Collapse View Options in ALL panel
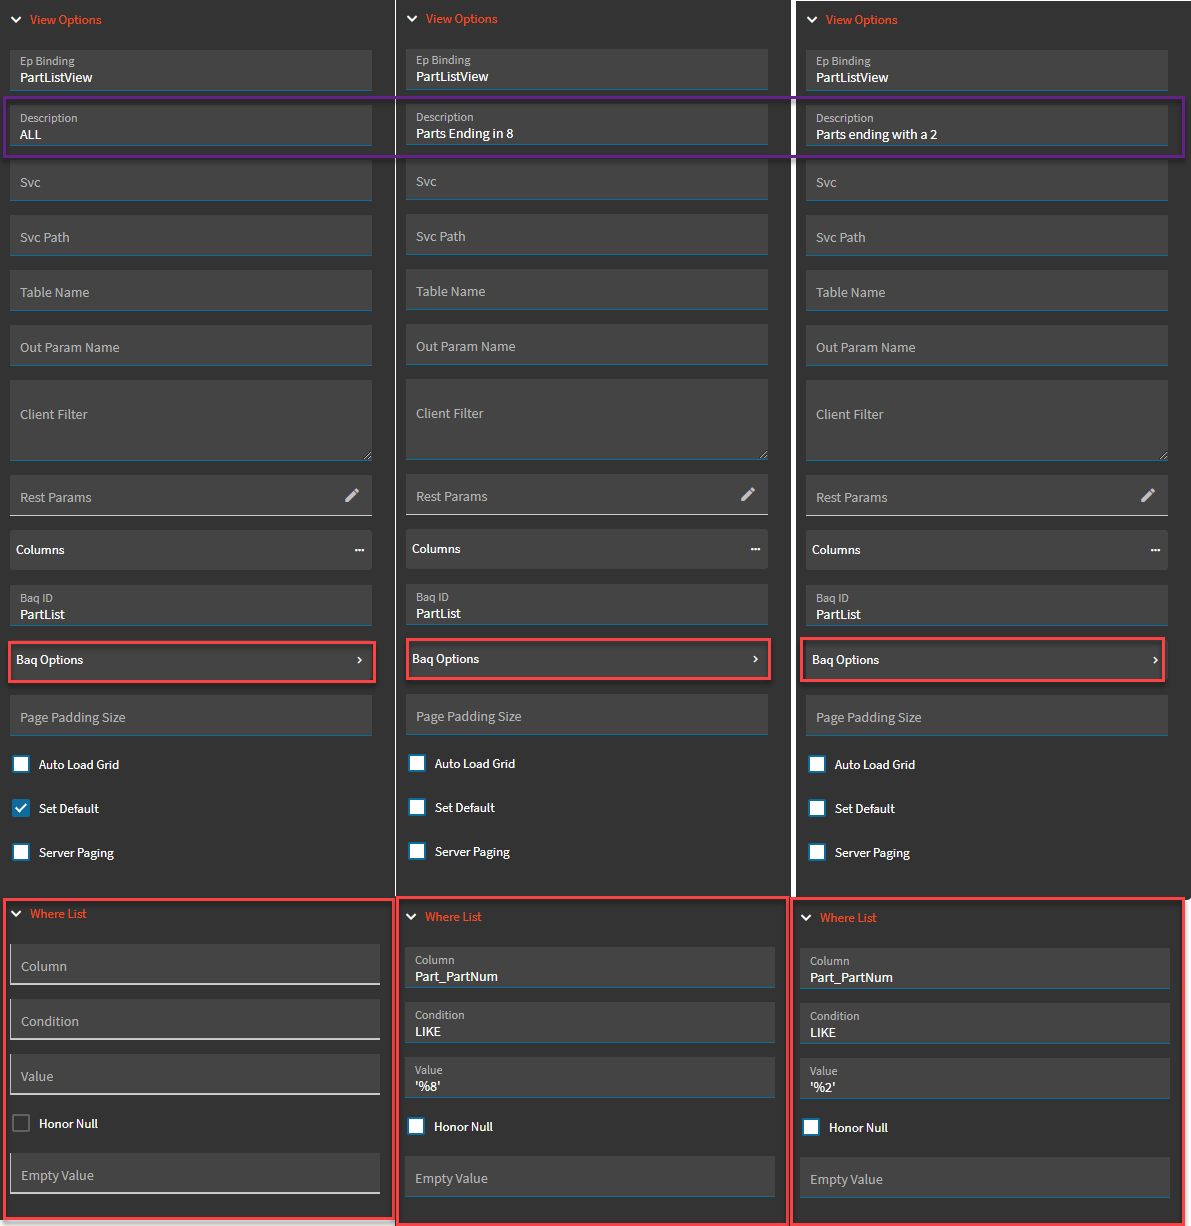 coord(16,19)
